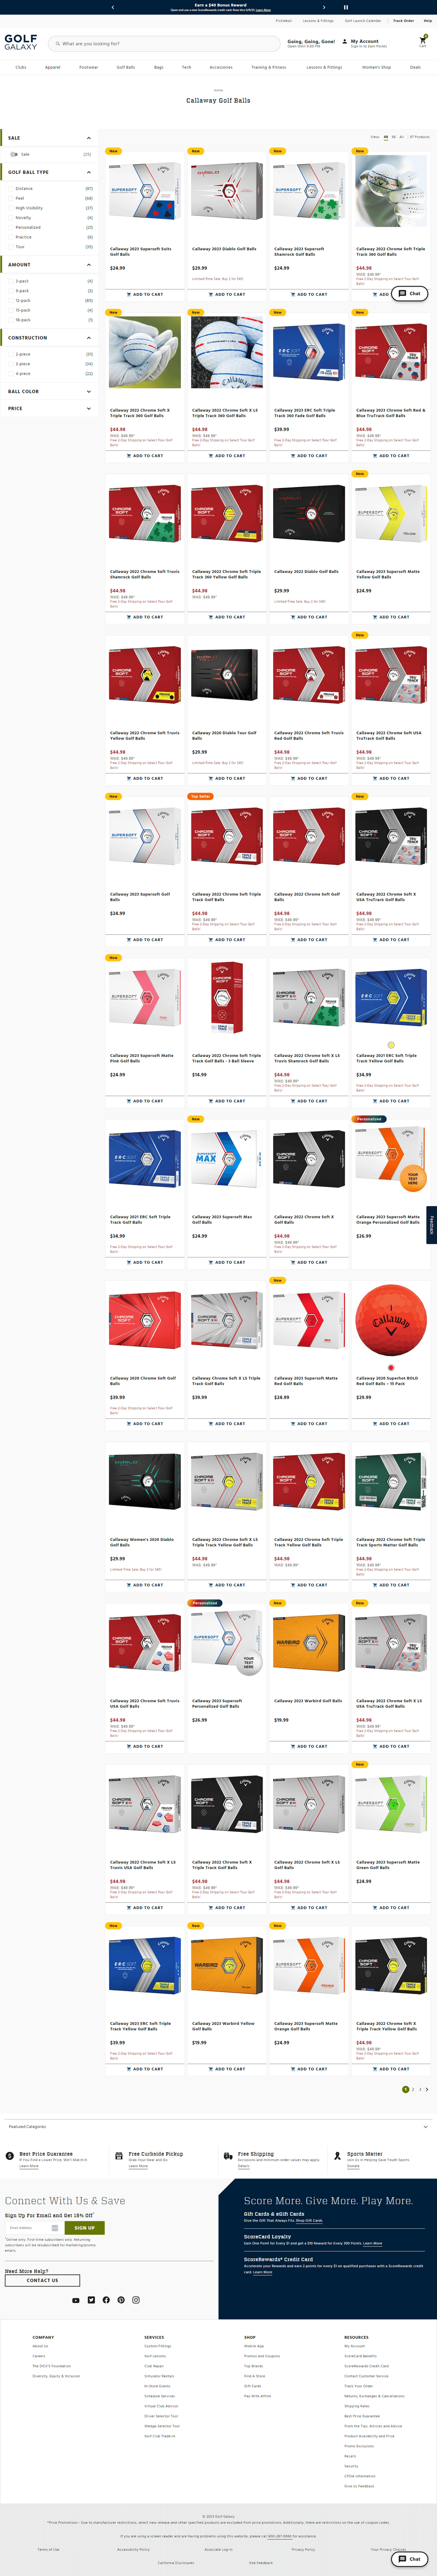Check the 12-pack amount filter
This screenshot has height=2576, width=437.
pos(11,300)
